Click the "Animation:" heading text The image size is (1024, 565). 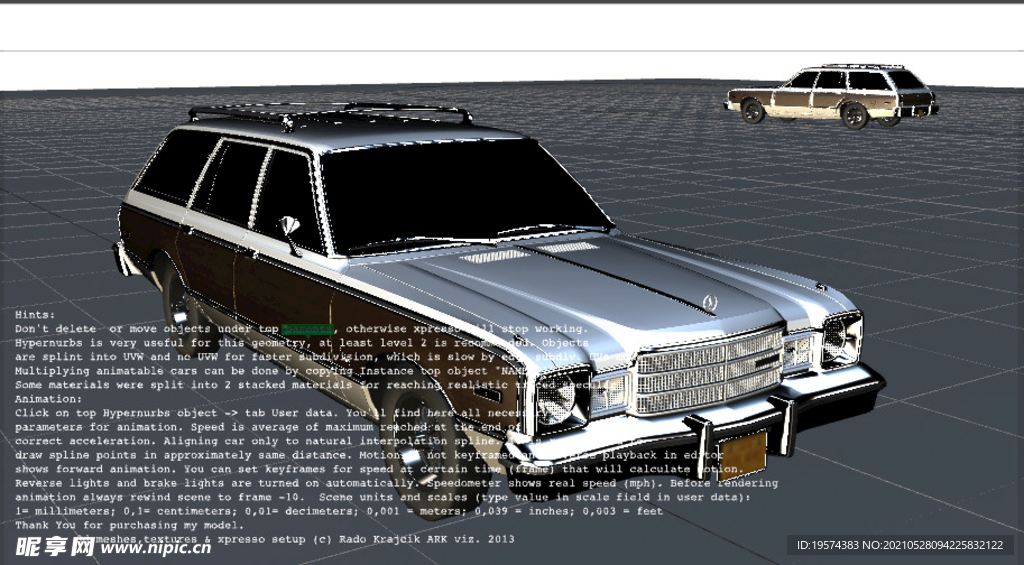pyautogui.click(x=49, y=398)
